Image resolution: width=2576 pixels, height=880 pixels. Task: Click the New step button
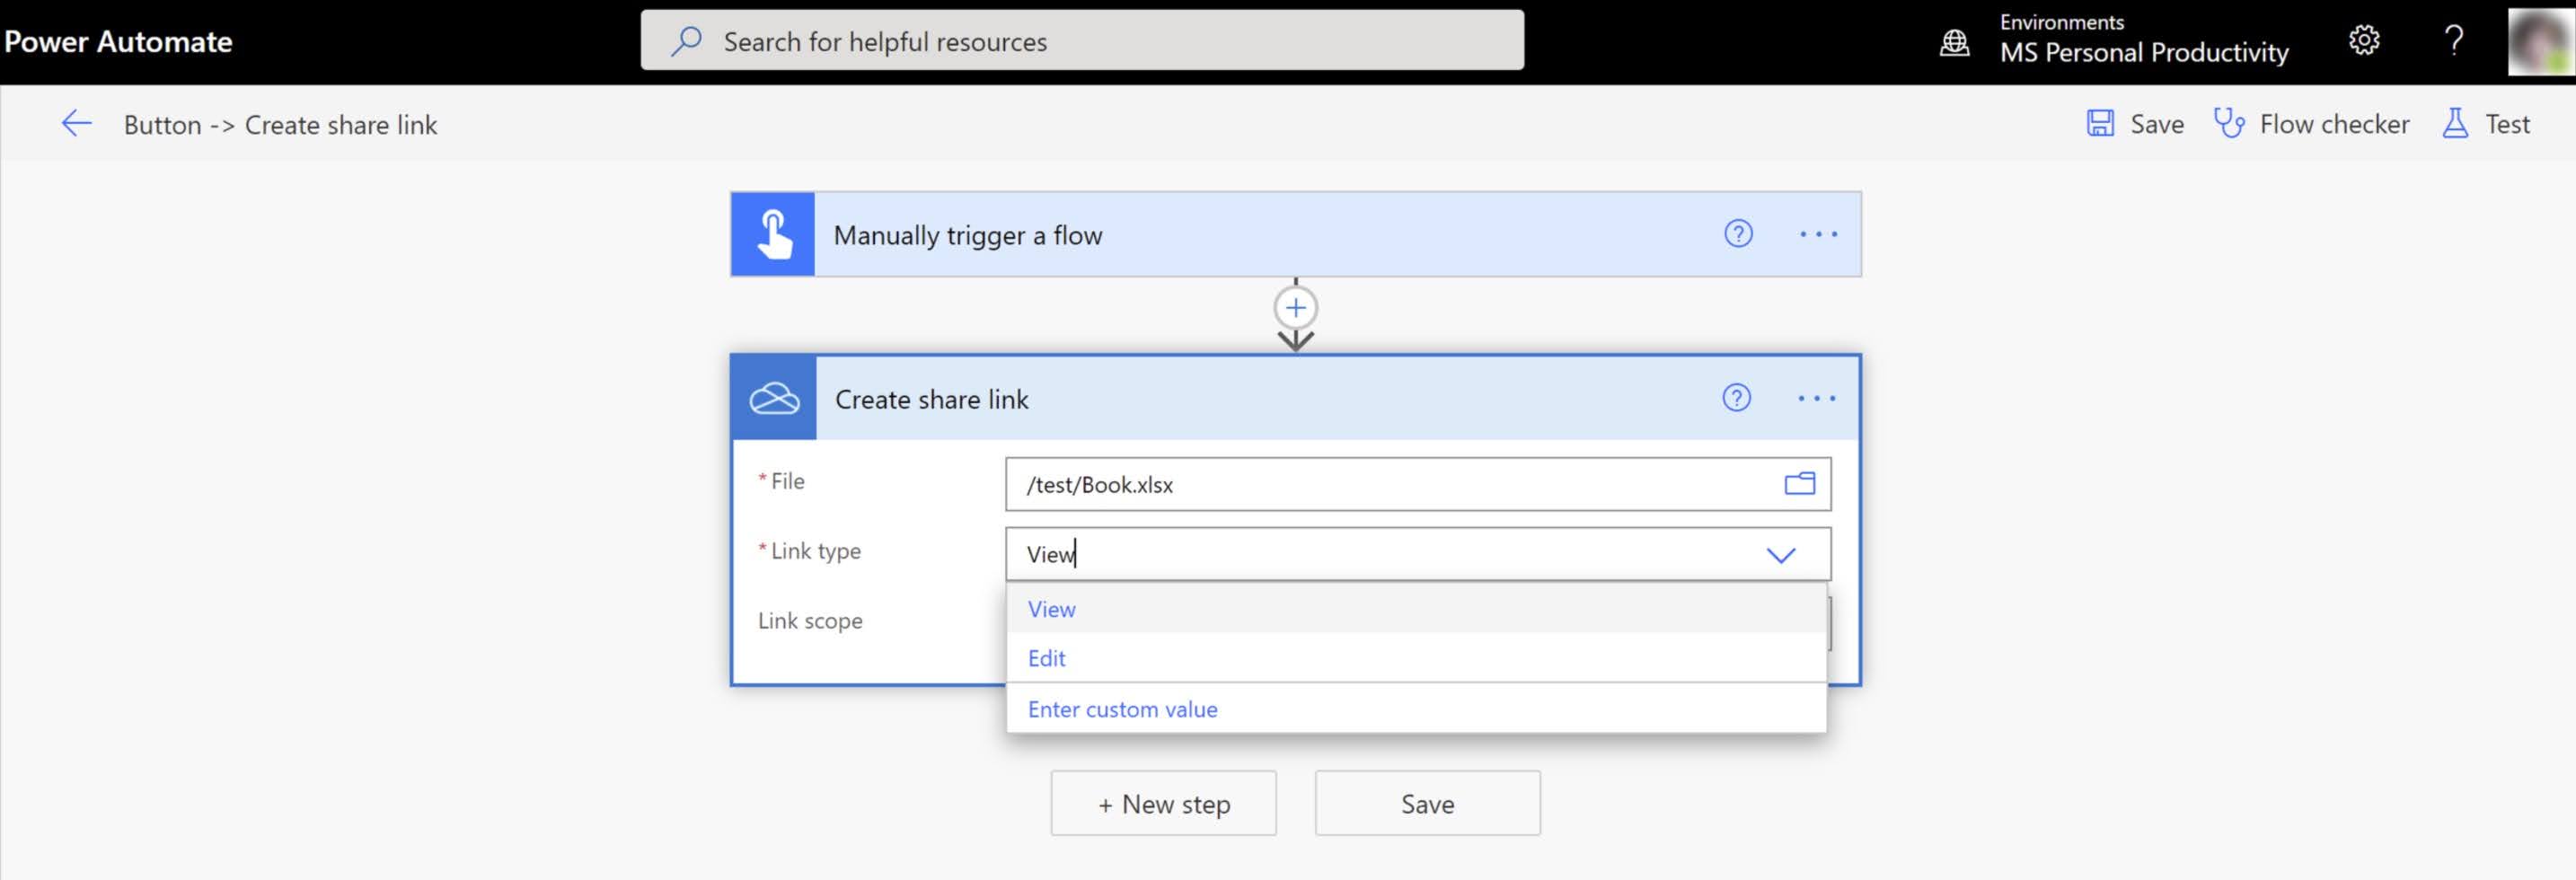[1163, 803]
